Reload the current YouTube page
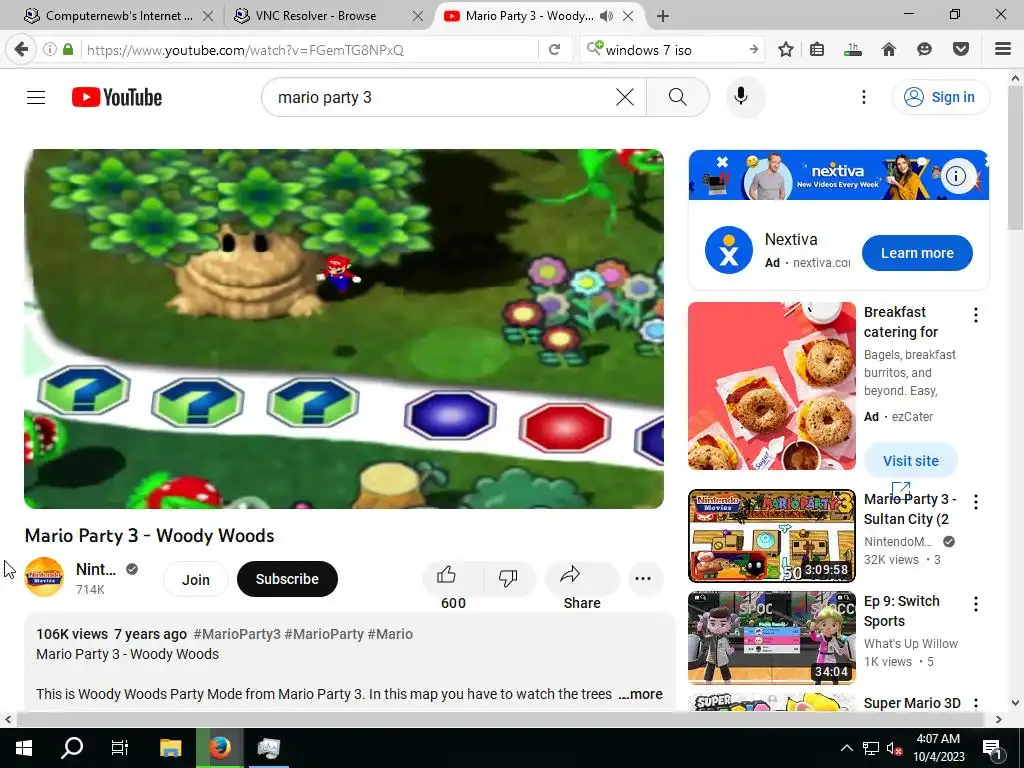This screenshot has width=1024, height=768. pyautogui.click(x=554, y=50)
